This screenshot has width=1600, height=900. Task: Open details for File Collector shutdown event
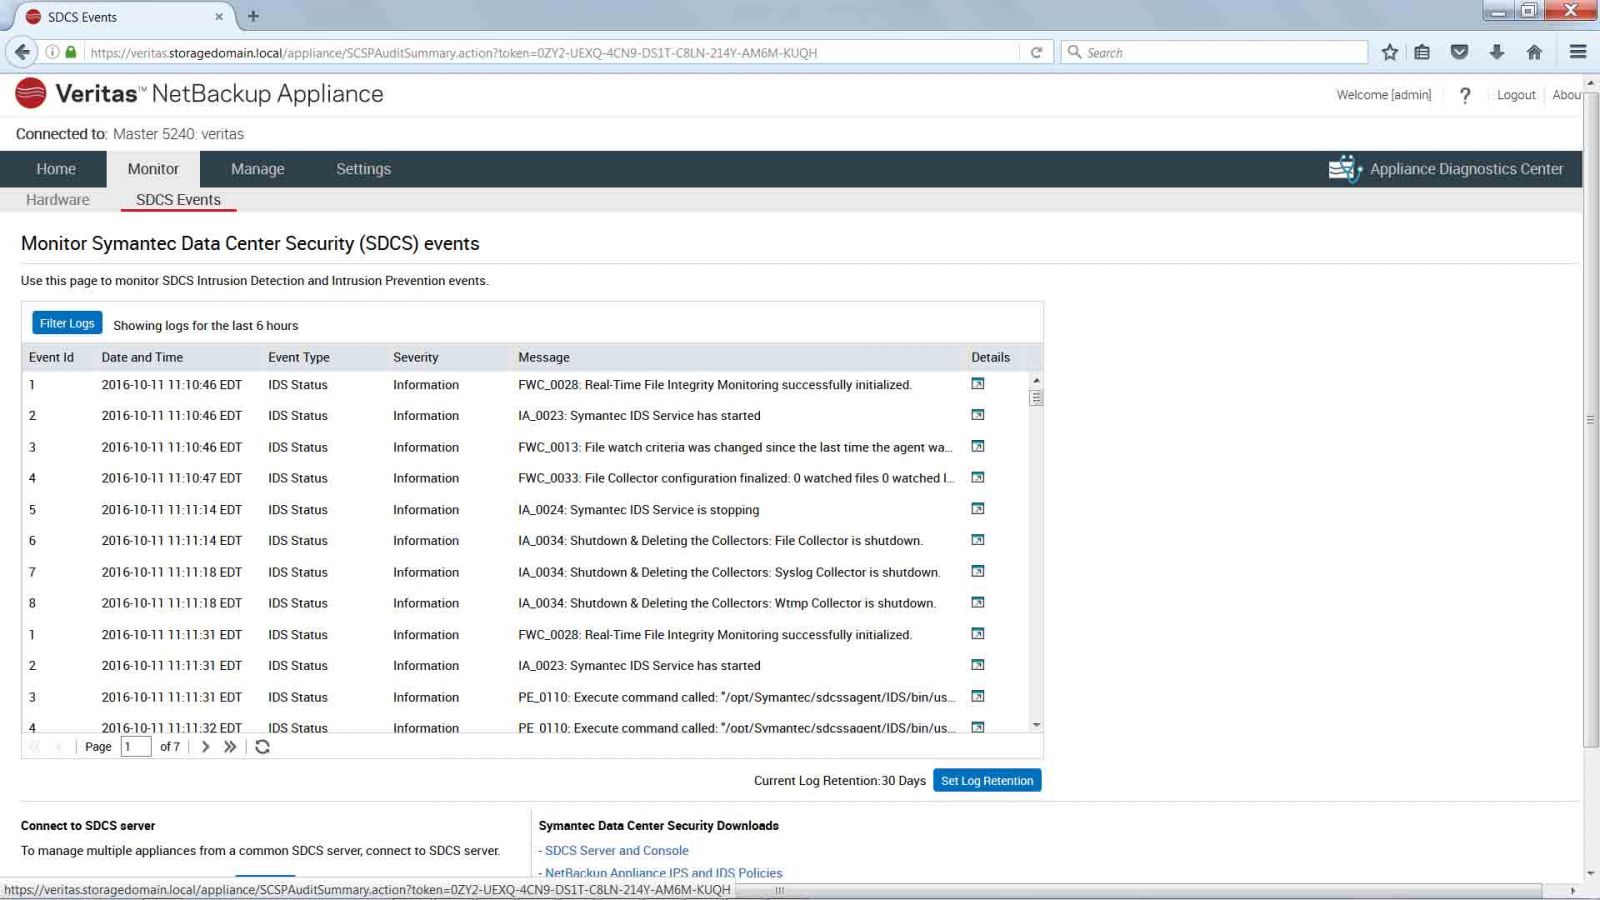coord(978,540)
